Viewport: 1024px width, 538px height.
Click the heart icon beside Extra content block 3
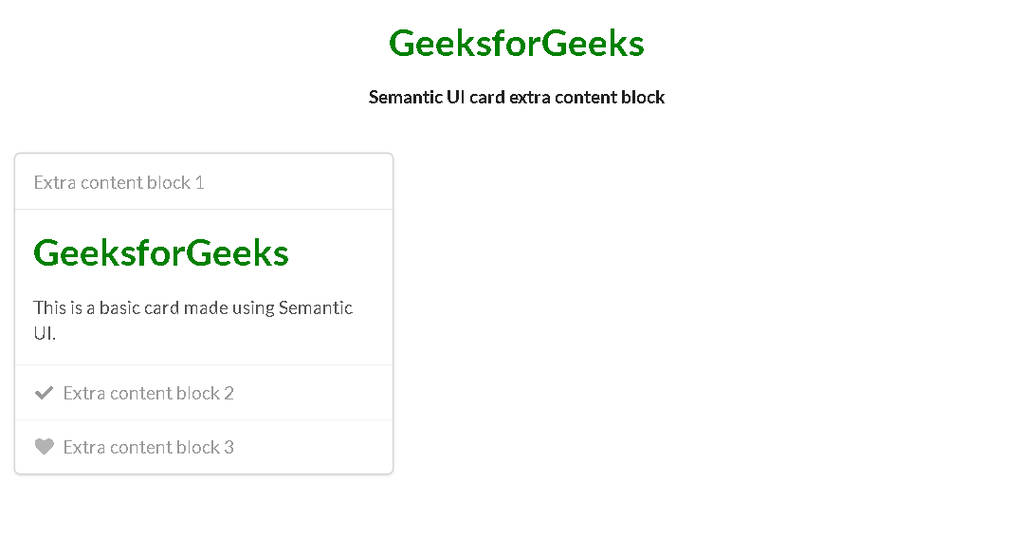click(43, 447)
